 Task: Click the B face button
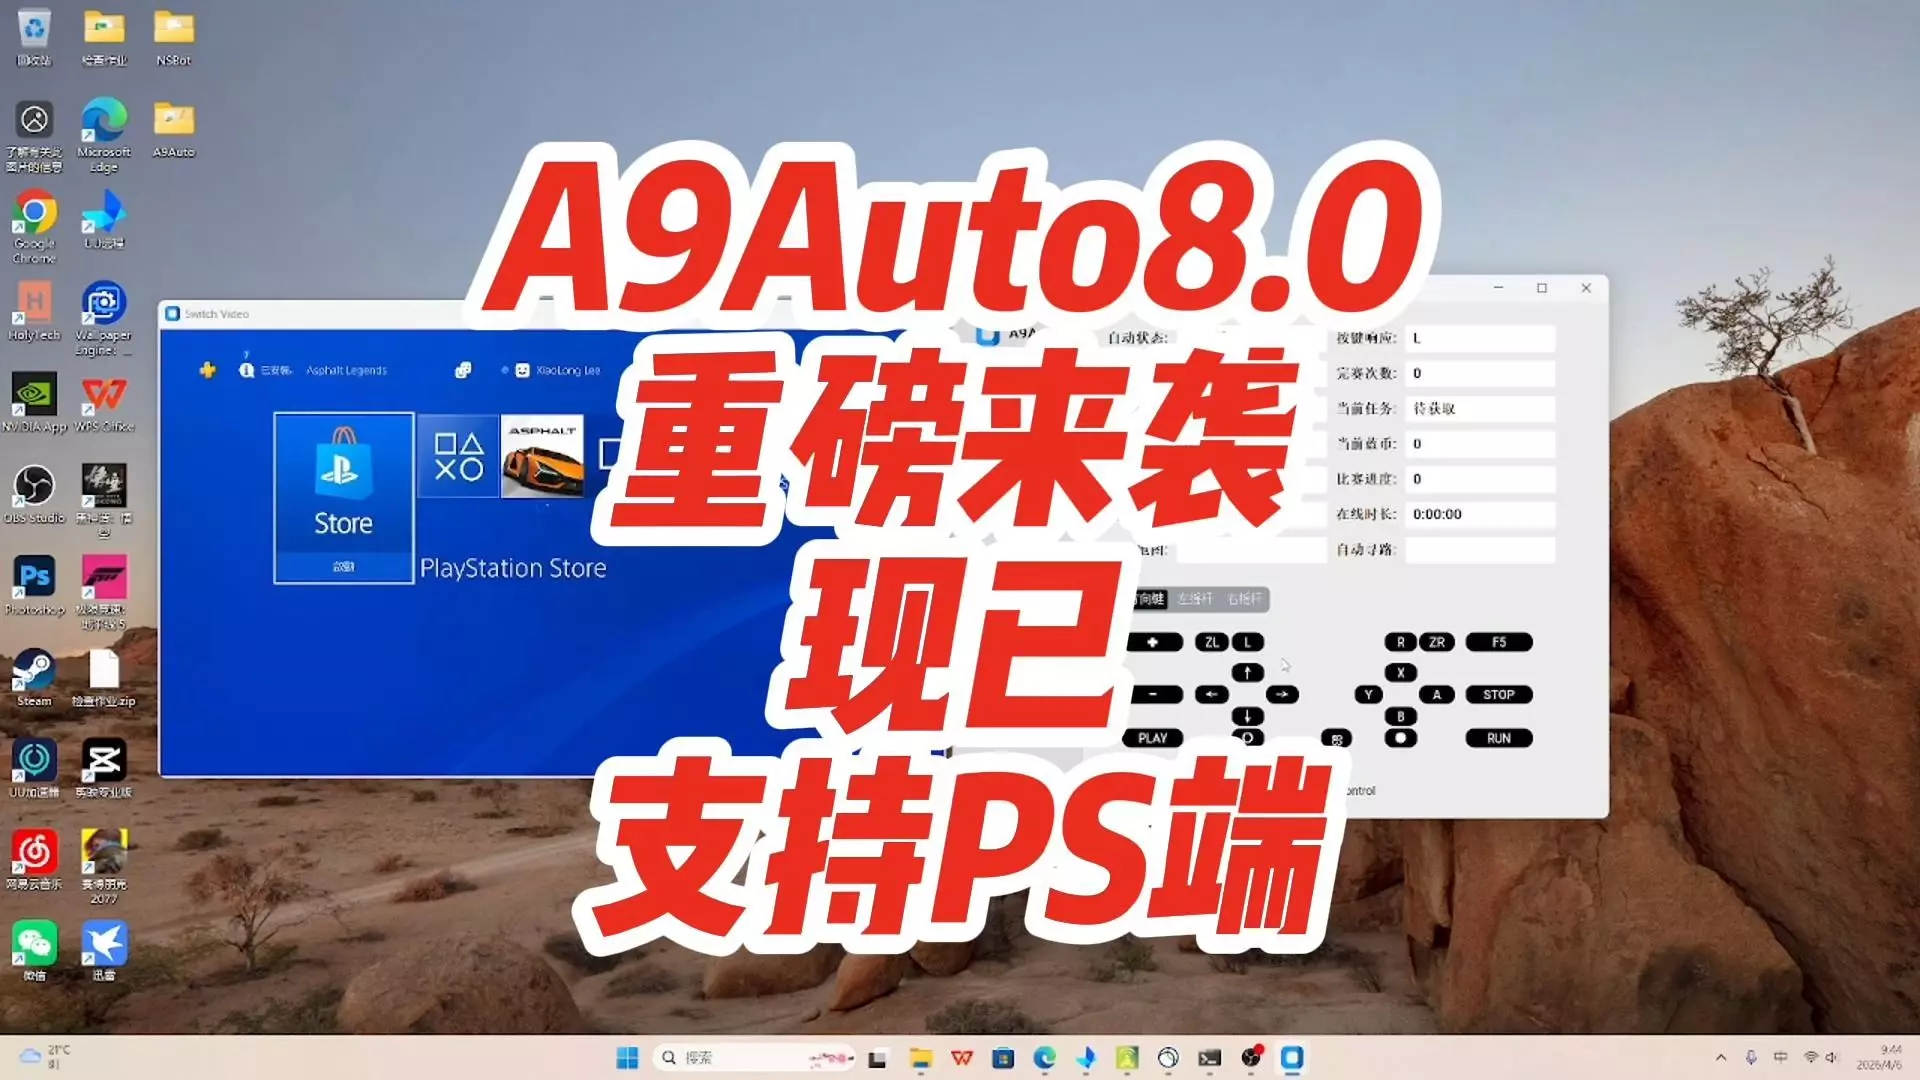pyautogui.click(x=1401, y=716)
